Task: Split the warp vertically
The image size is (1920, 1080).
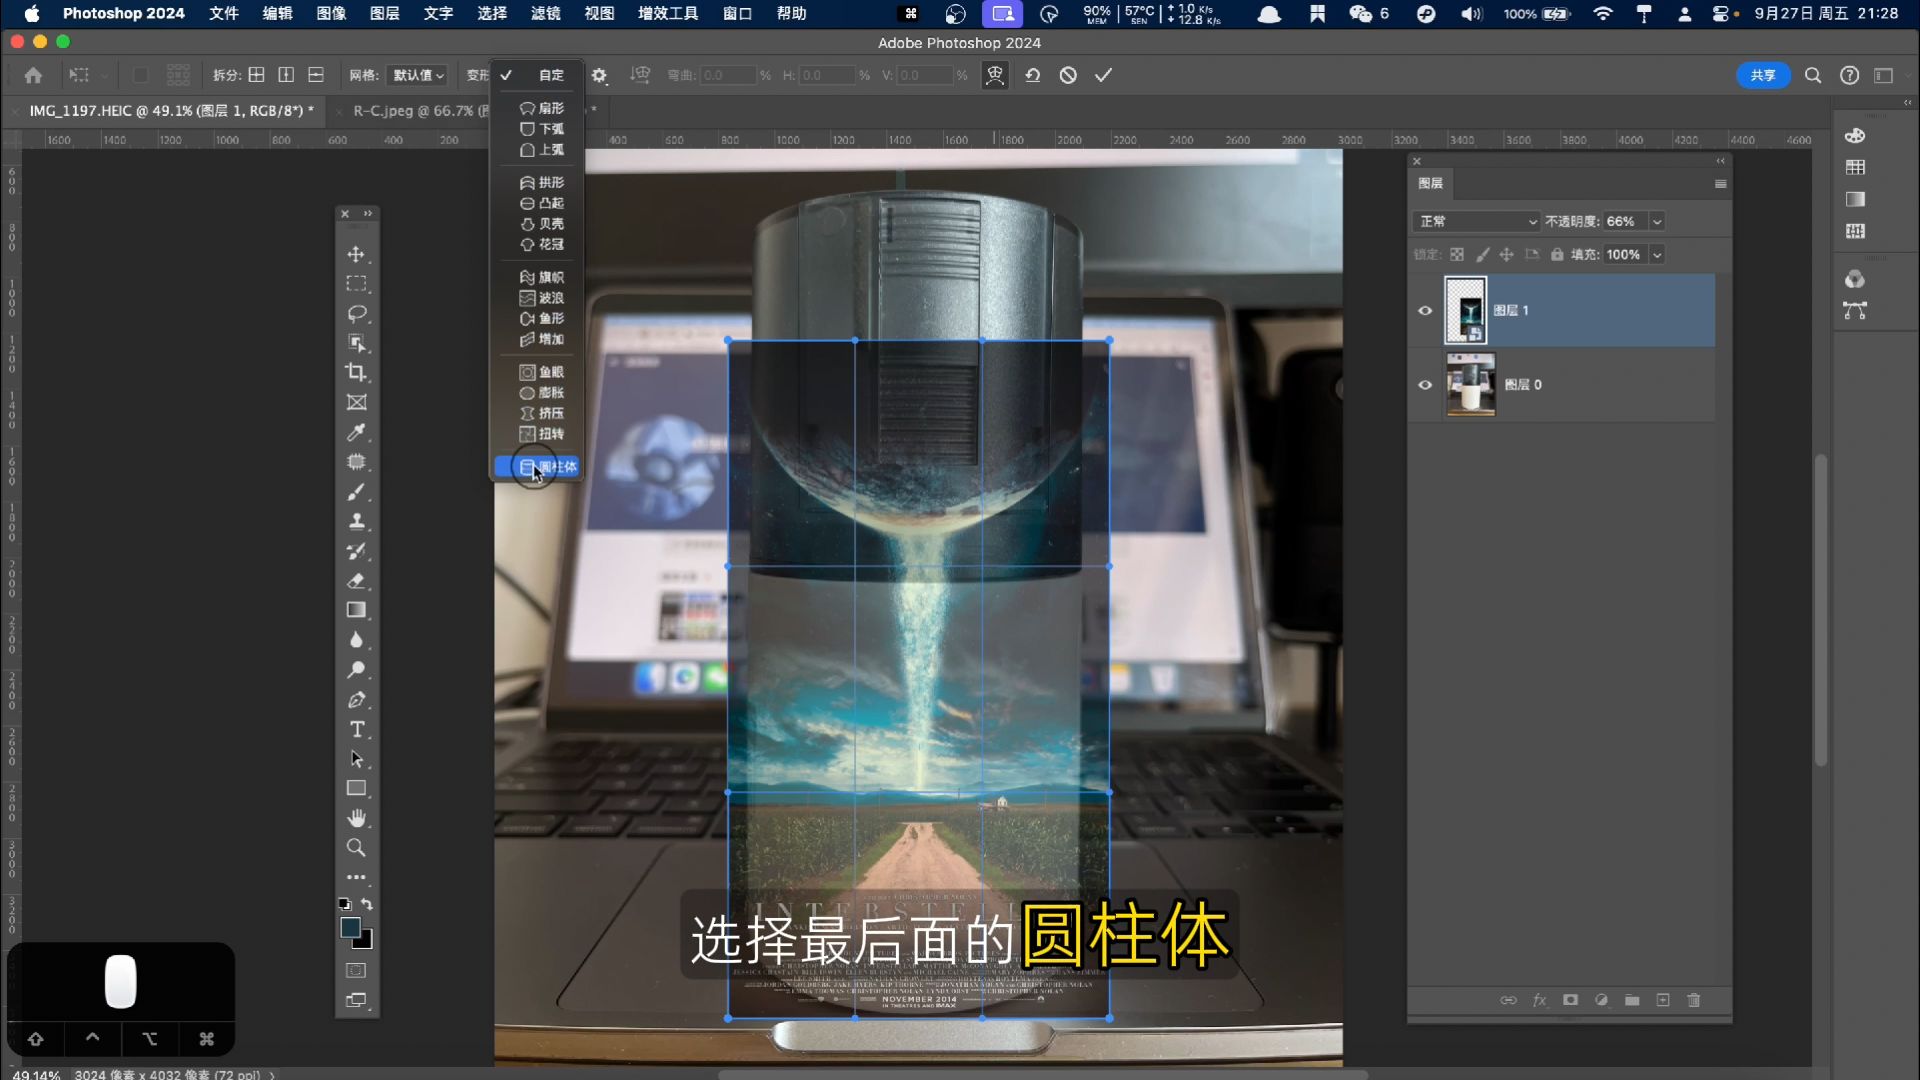Action: pos(286,75)
